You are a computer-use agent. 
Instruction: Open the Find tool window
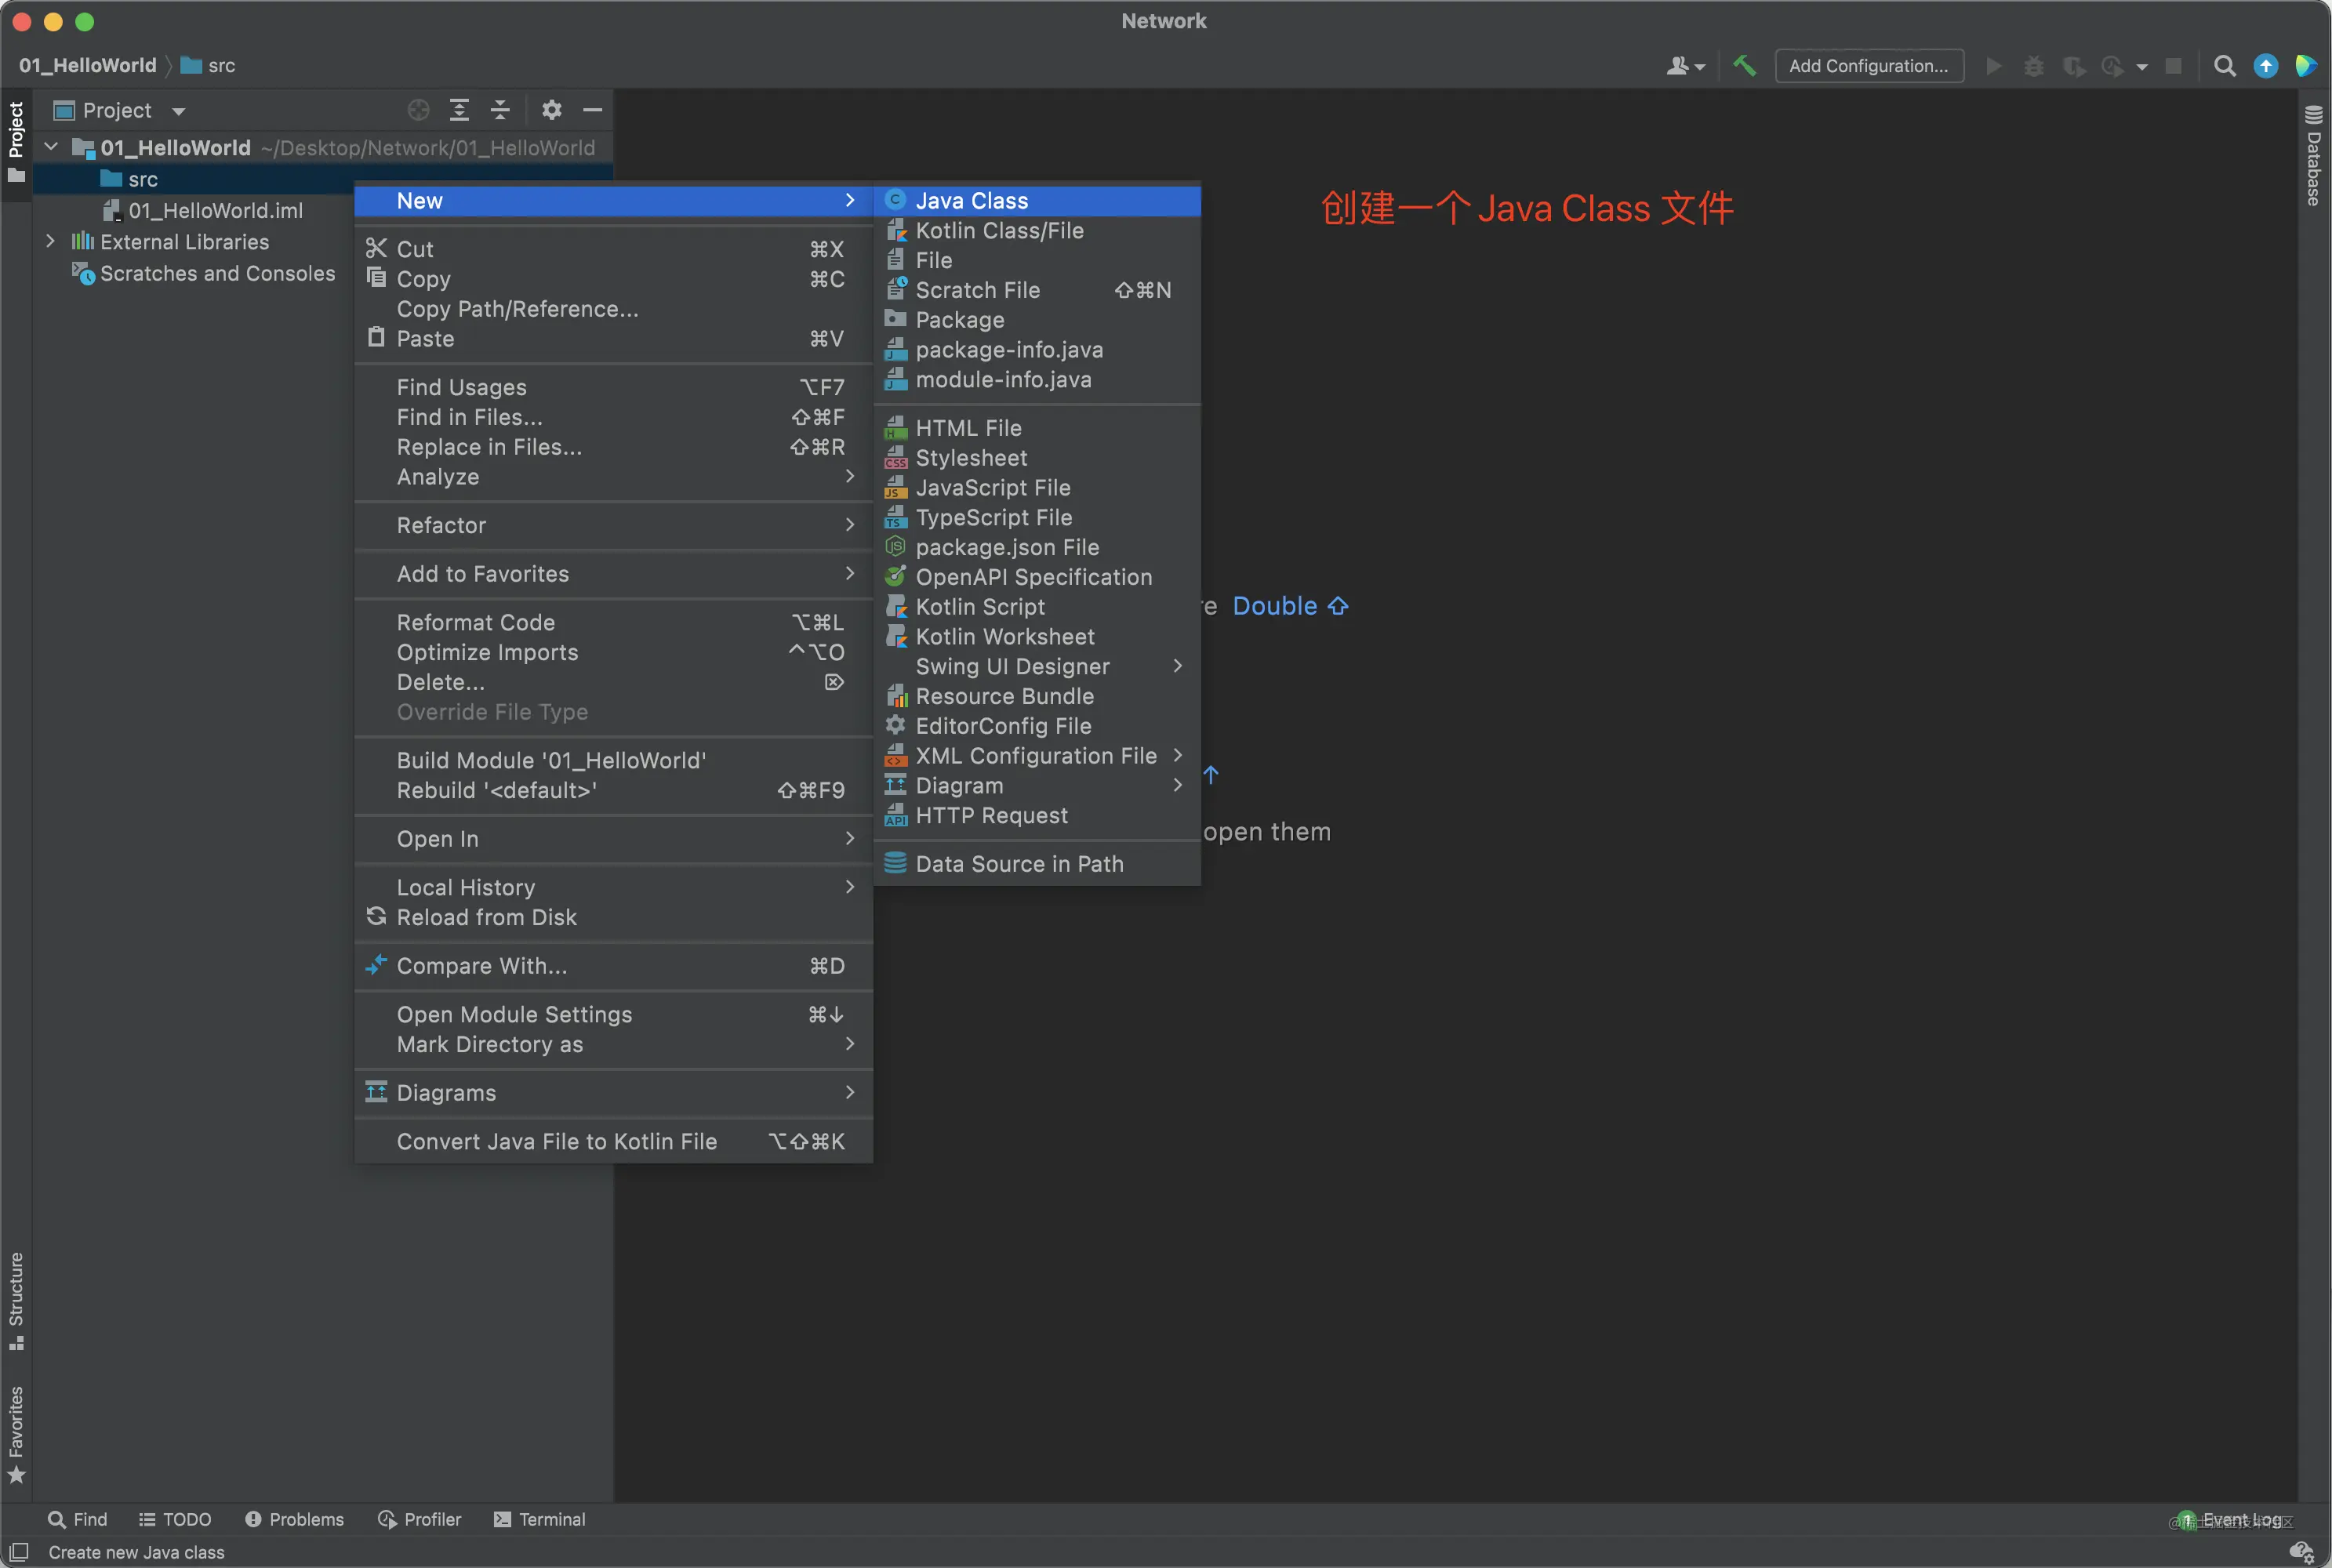click(78, 1519)
